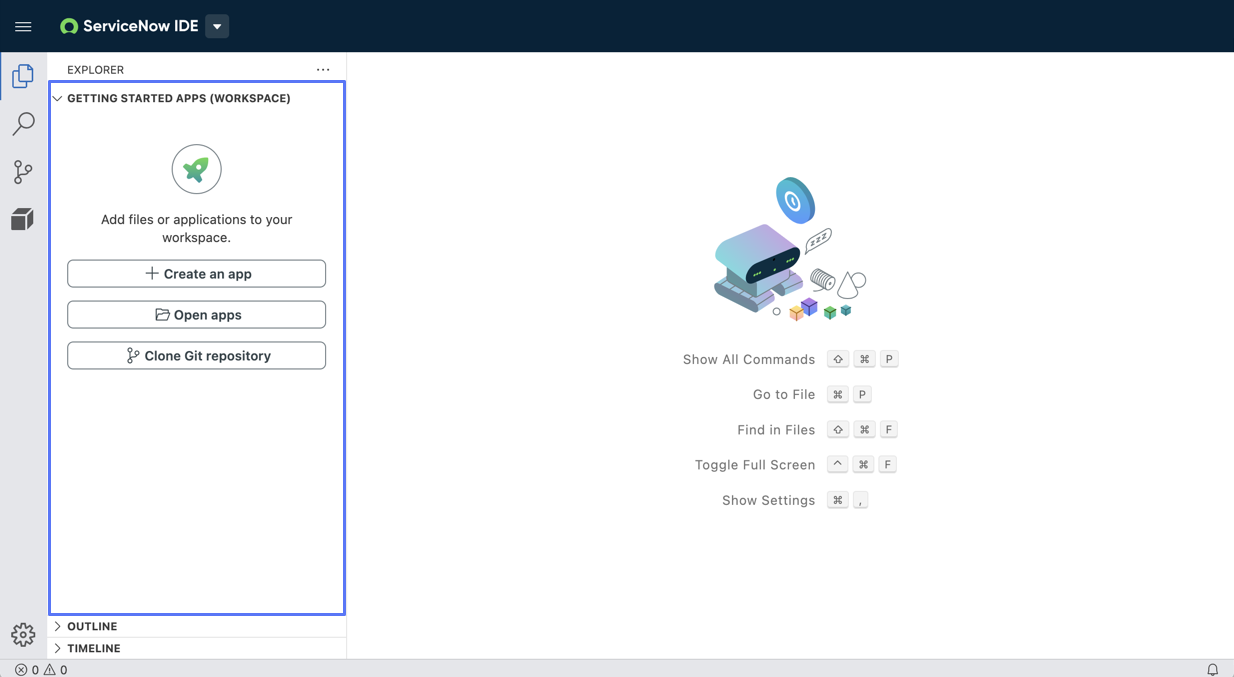
Task: Click the Find in Files text
Action: (x=776, y=430)
